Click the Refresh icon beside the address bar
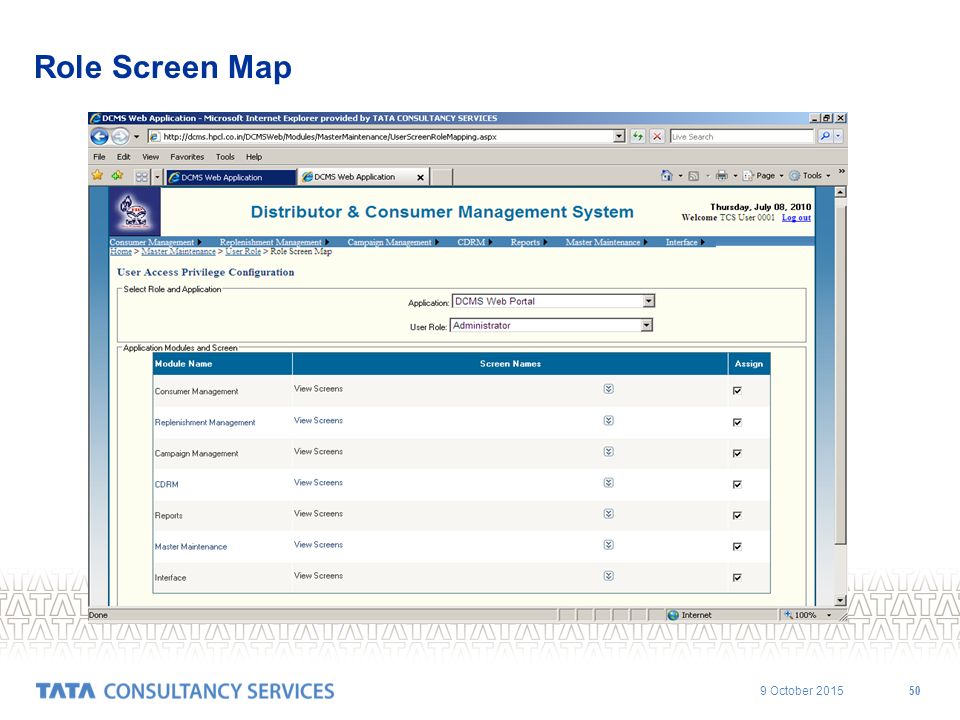This screenshot has width=960, height=720. 638,137
